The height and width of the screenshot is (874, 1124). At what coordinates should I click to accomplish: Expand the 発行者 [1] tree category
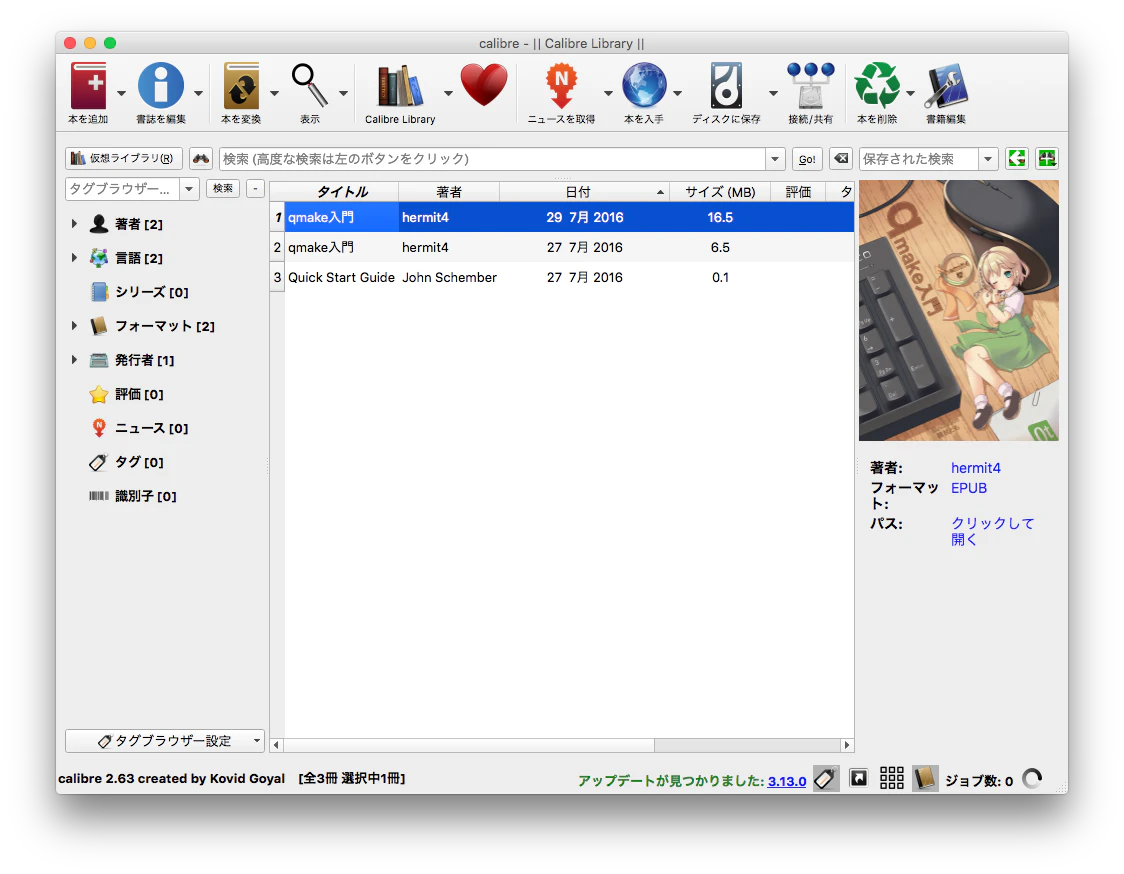tap(75, 359)
